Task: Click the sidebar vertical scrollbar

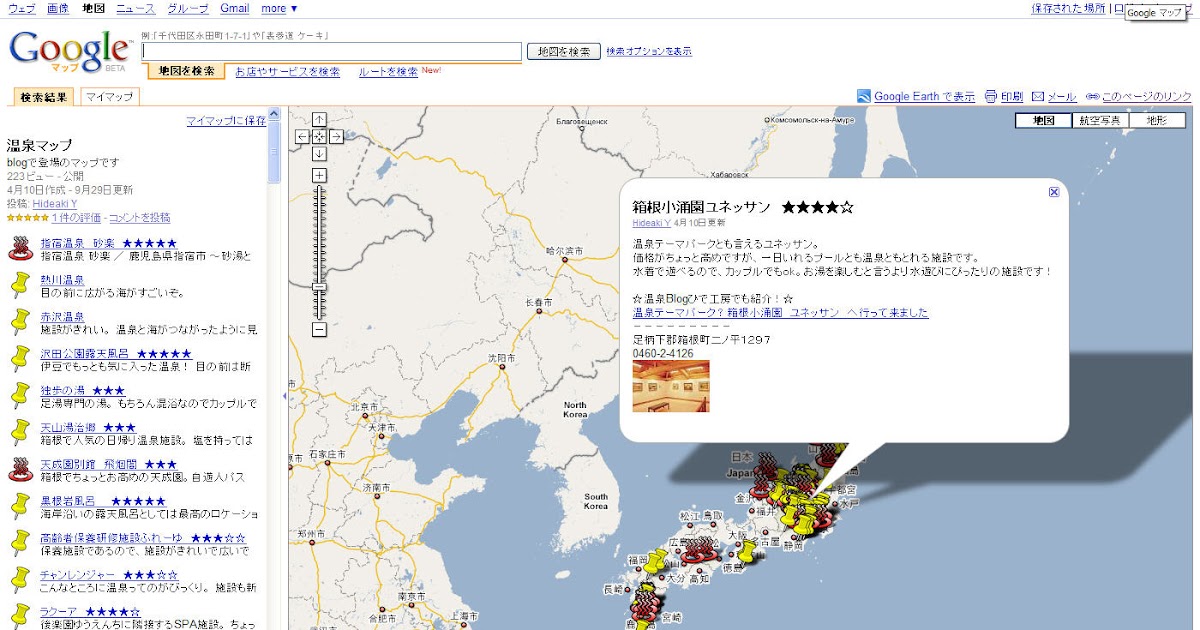Action: (274, 150)
